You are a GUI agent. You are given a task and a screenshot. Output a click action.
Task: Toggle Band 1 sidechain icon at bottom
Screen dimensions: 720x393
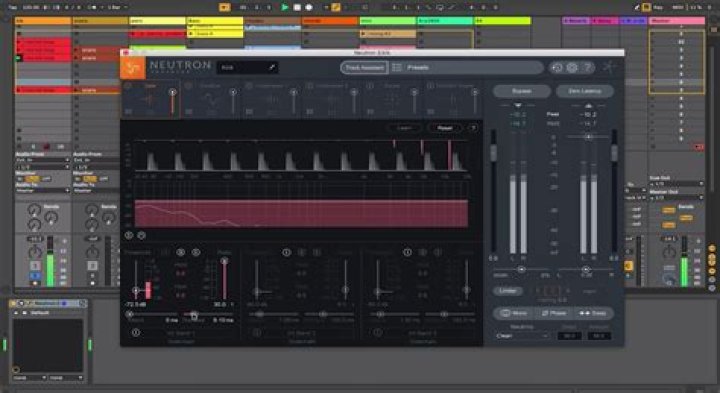[x=136, y=332]
